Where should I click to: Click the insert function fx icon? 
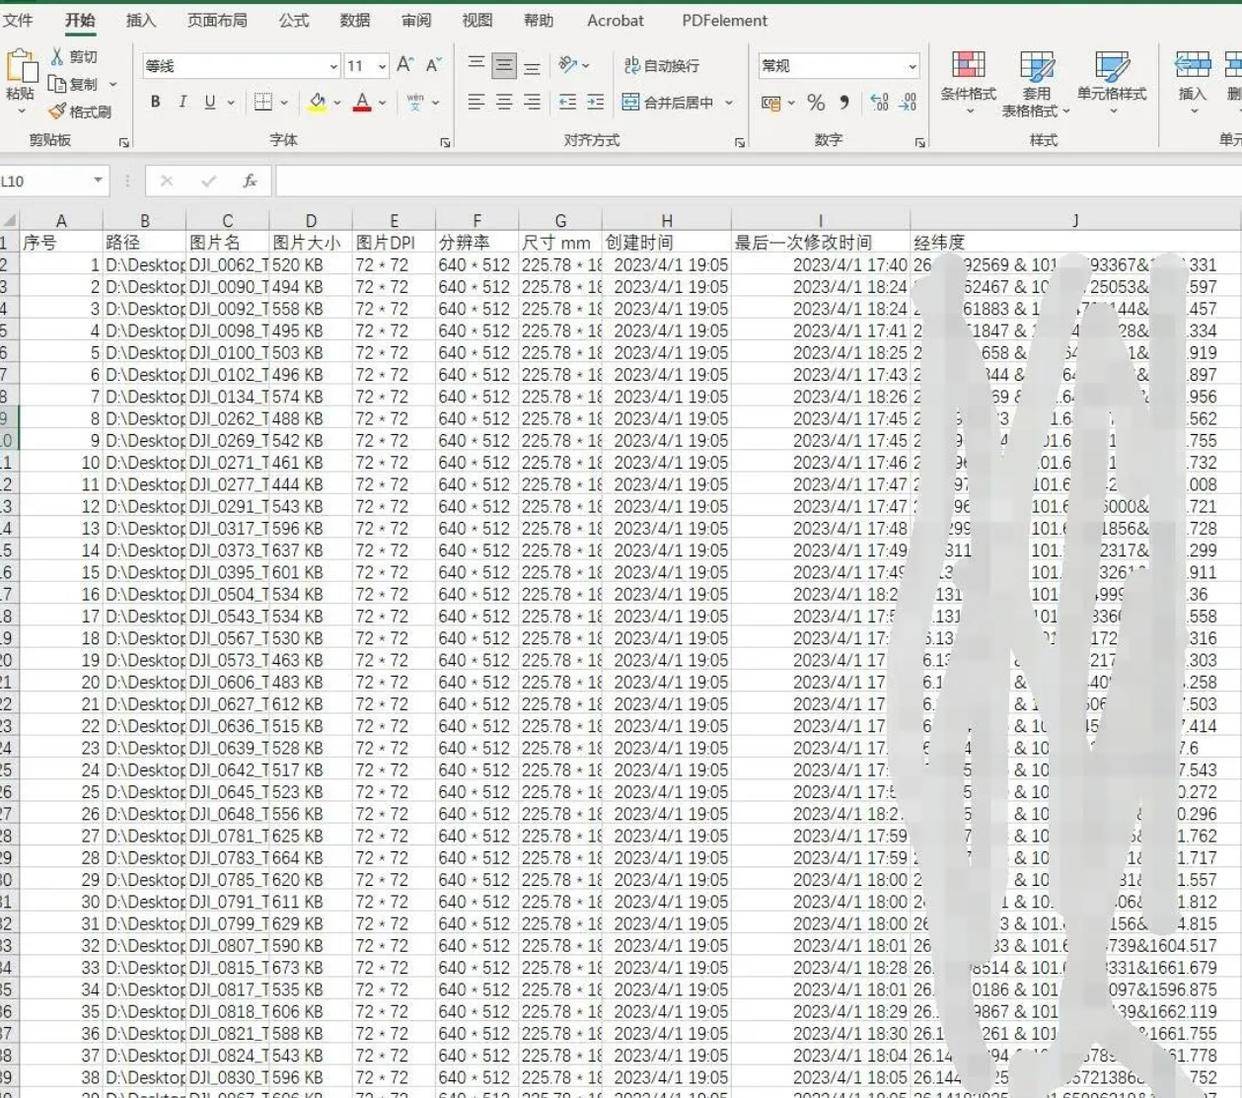[249, 181]
